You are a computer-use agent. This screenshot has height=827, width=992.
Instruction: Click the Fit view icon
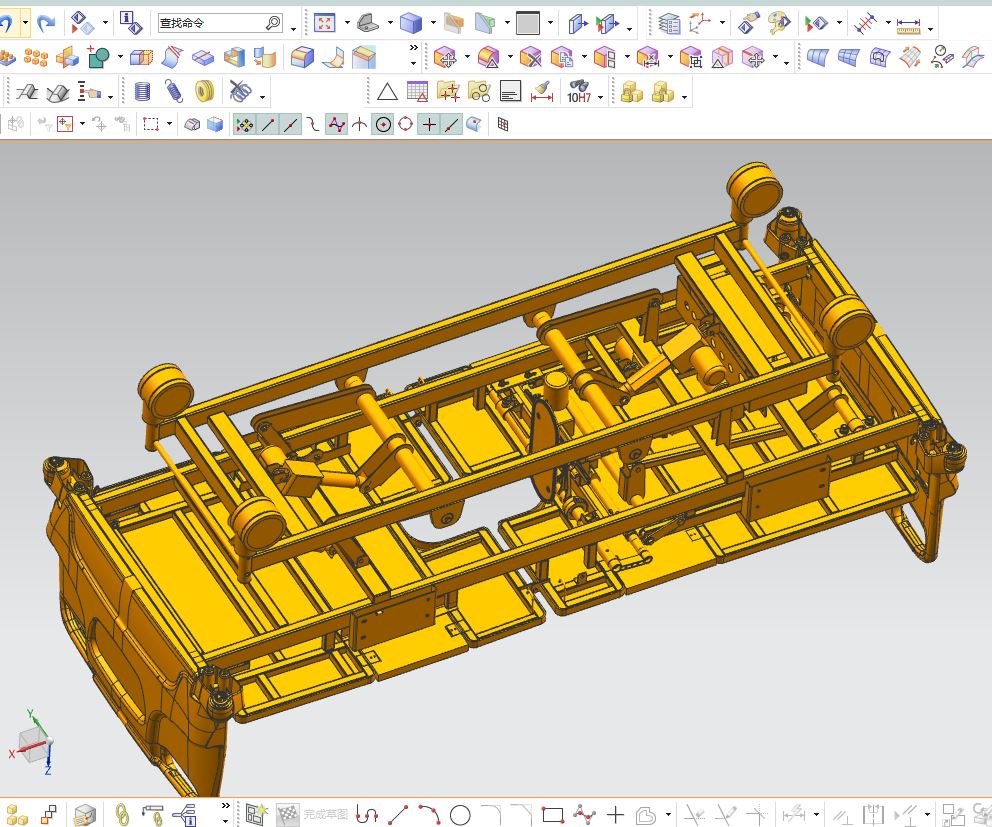pyautogui.click(x=325, y=24)
